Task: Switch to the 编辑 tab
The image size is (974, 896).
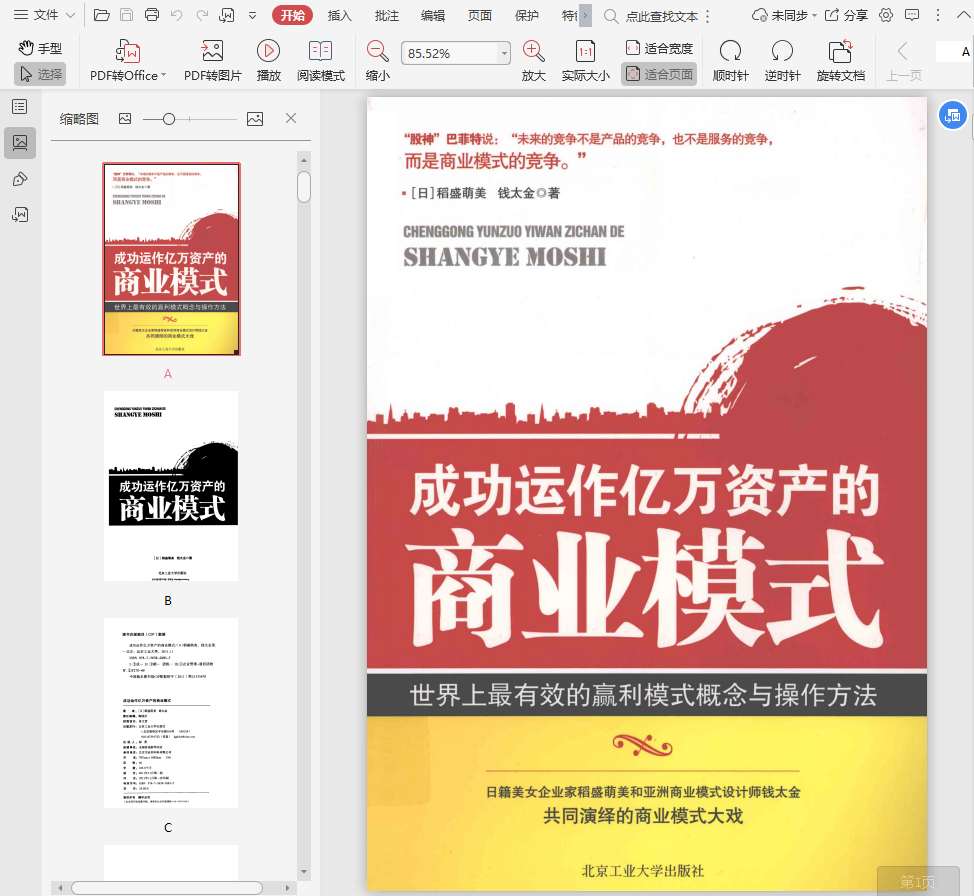Action: (x=433, y=16)
